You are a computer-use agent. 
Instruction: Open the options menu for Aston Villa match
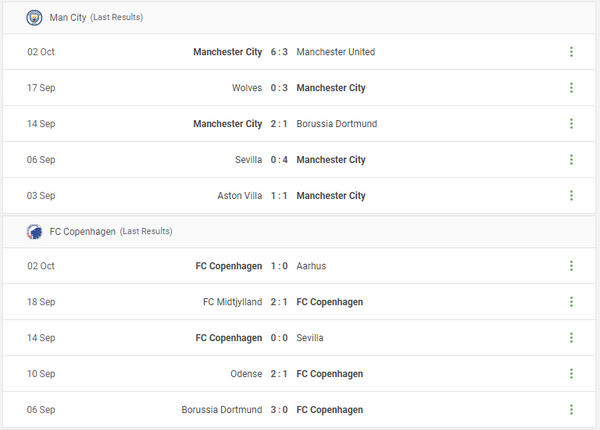571,196
